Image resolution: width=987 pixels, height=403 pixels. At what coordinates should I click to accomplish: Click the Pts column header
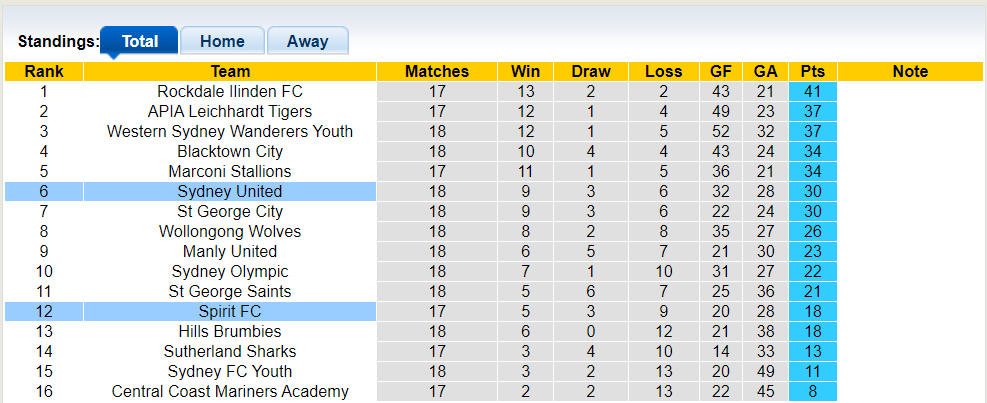(x=812, y=71)
